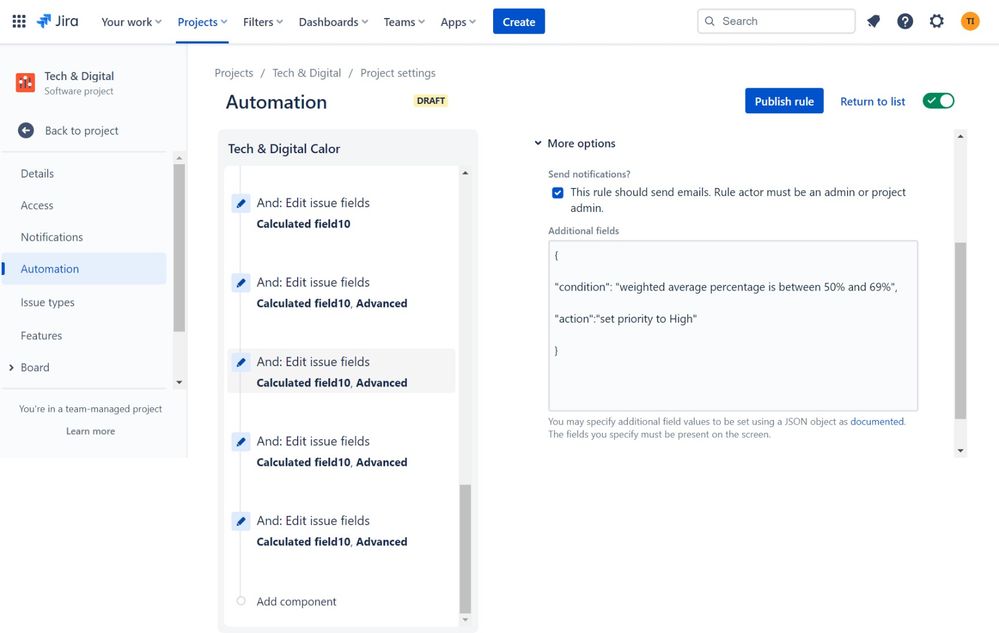Screen dimensions: 999x633
Task: Click inside the Search field
Action: point(776,20)
